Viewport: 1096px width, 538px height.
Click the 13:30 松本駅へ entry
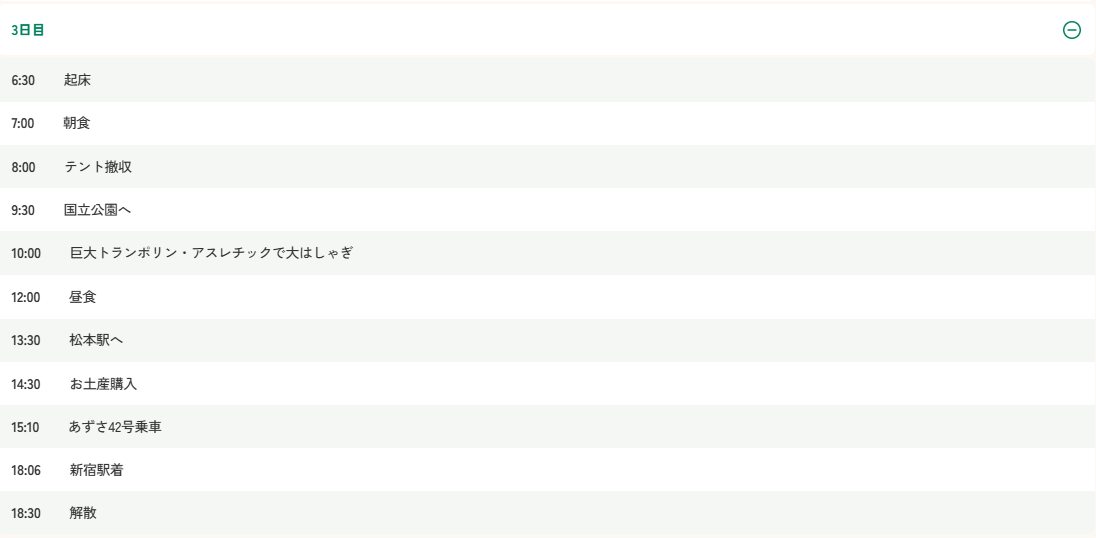coord(548,340)
